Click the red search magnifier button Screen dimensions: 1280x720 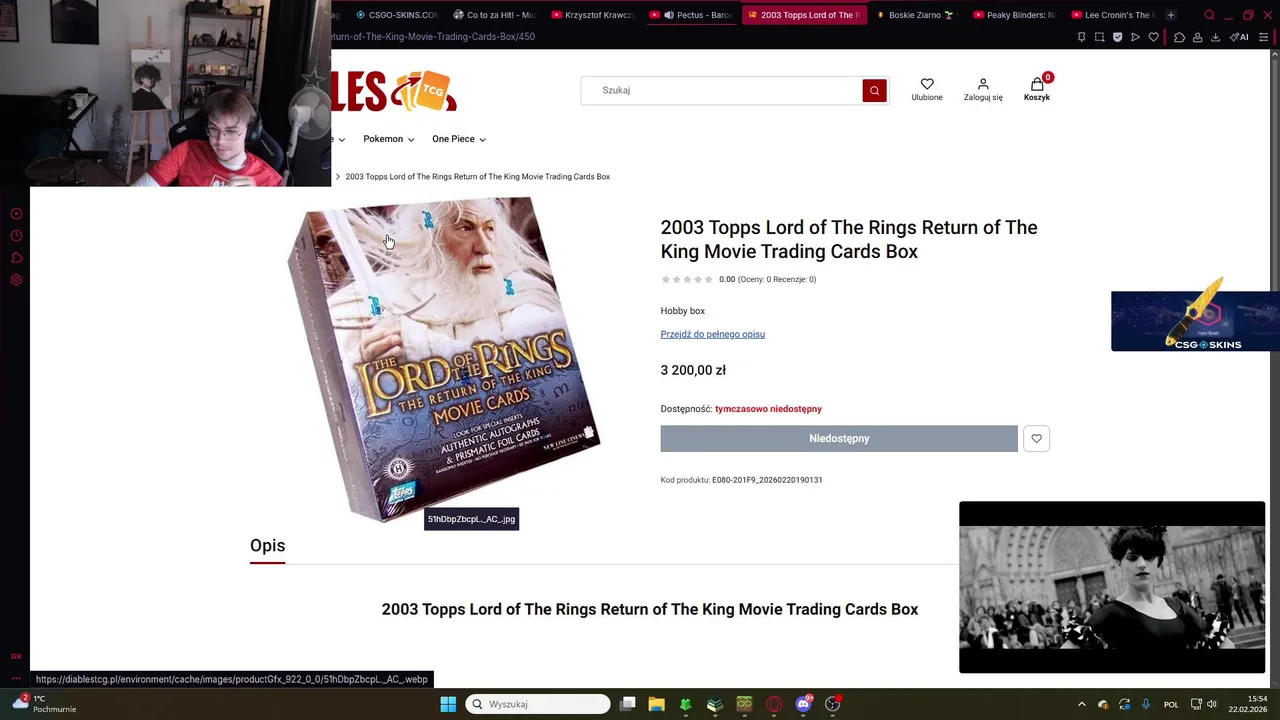coord(874,90)
